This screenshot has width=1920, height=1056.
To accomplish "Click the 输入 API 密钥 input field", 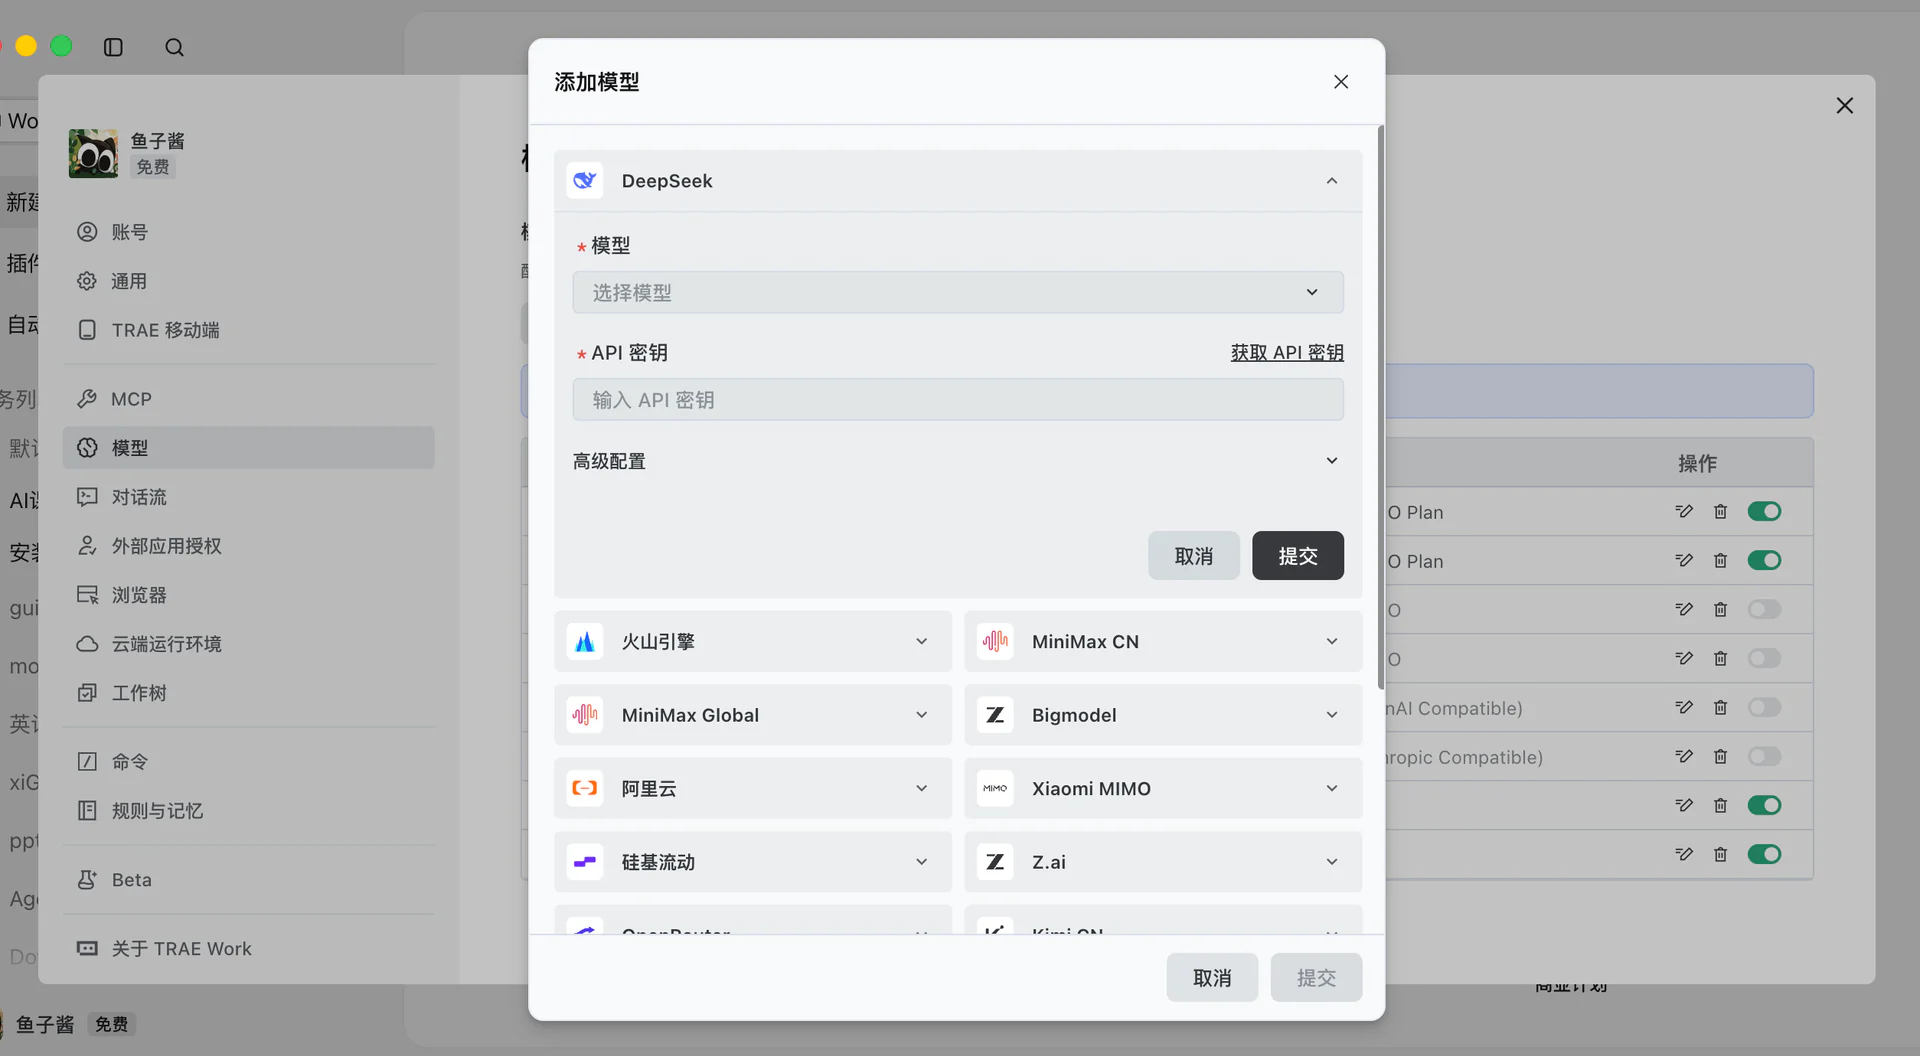I will pos(958,400).
